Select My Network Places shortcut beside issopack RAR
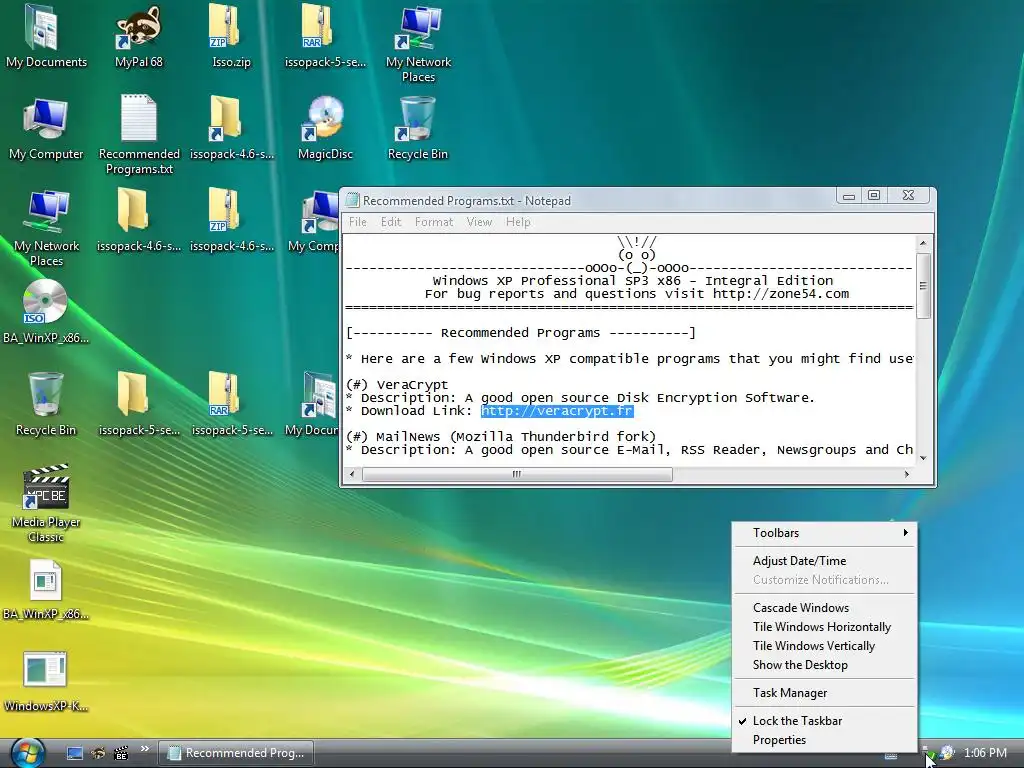 [418, 44]
